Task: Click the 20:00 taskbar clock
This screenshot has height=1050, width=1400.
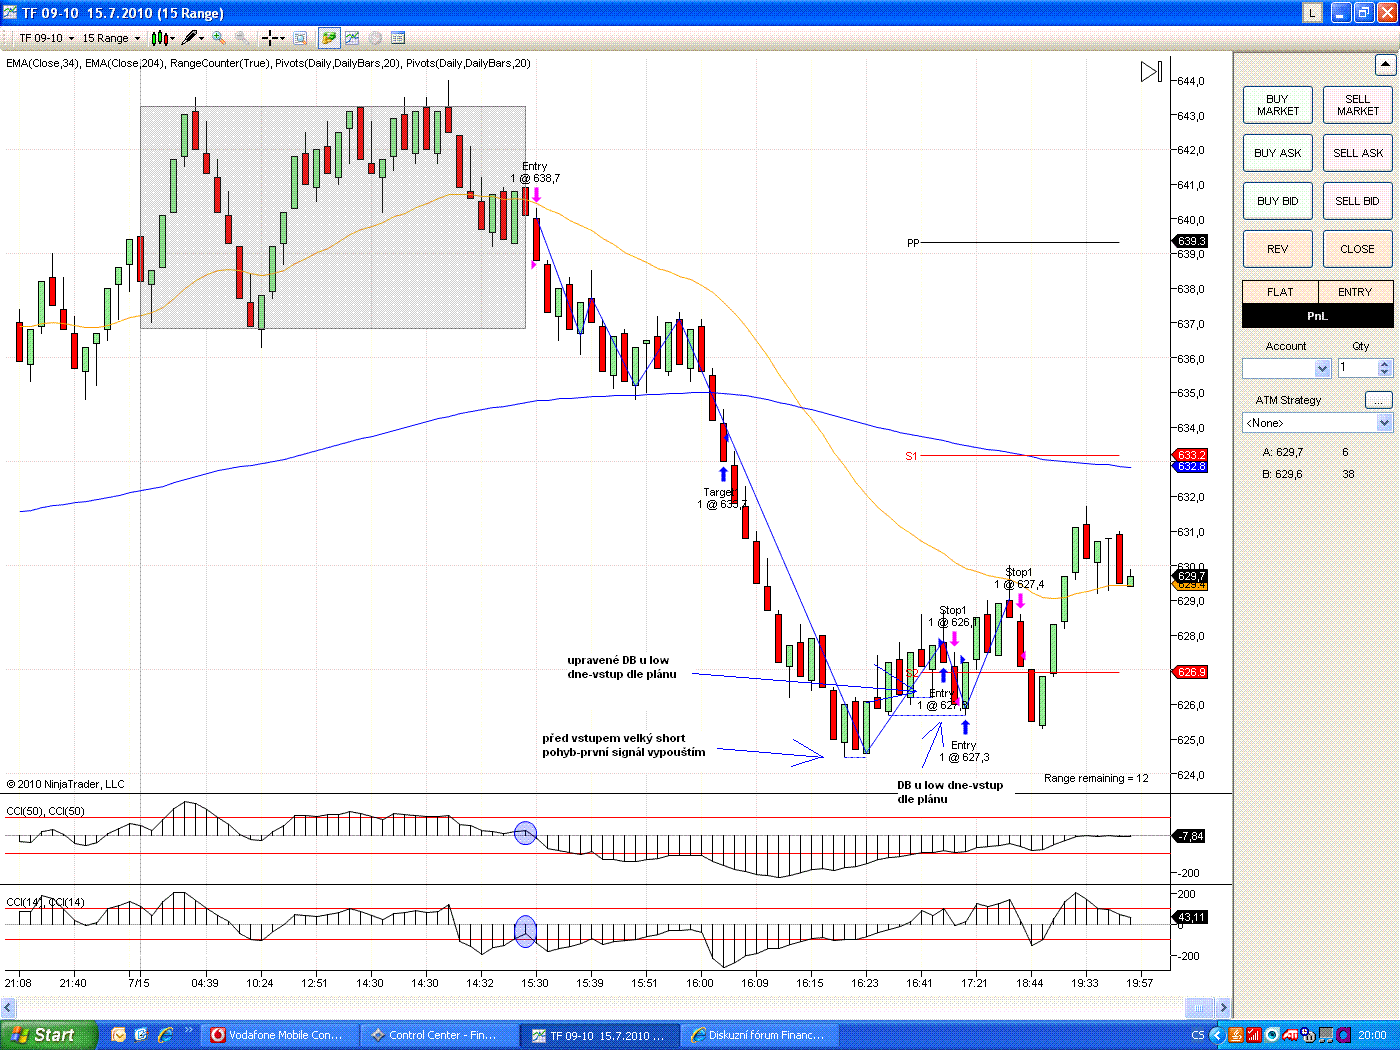Action: pyautogui.click(x=1372, y=1035)
